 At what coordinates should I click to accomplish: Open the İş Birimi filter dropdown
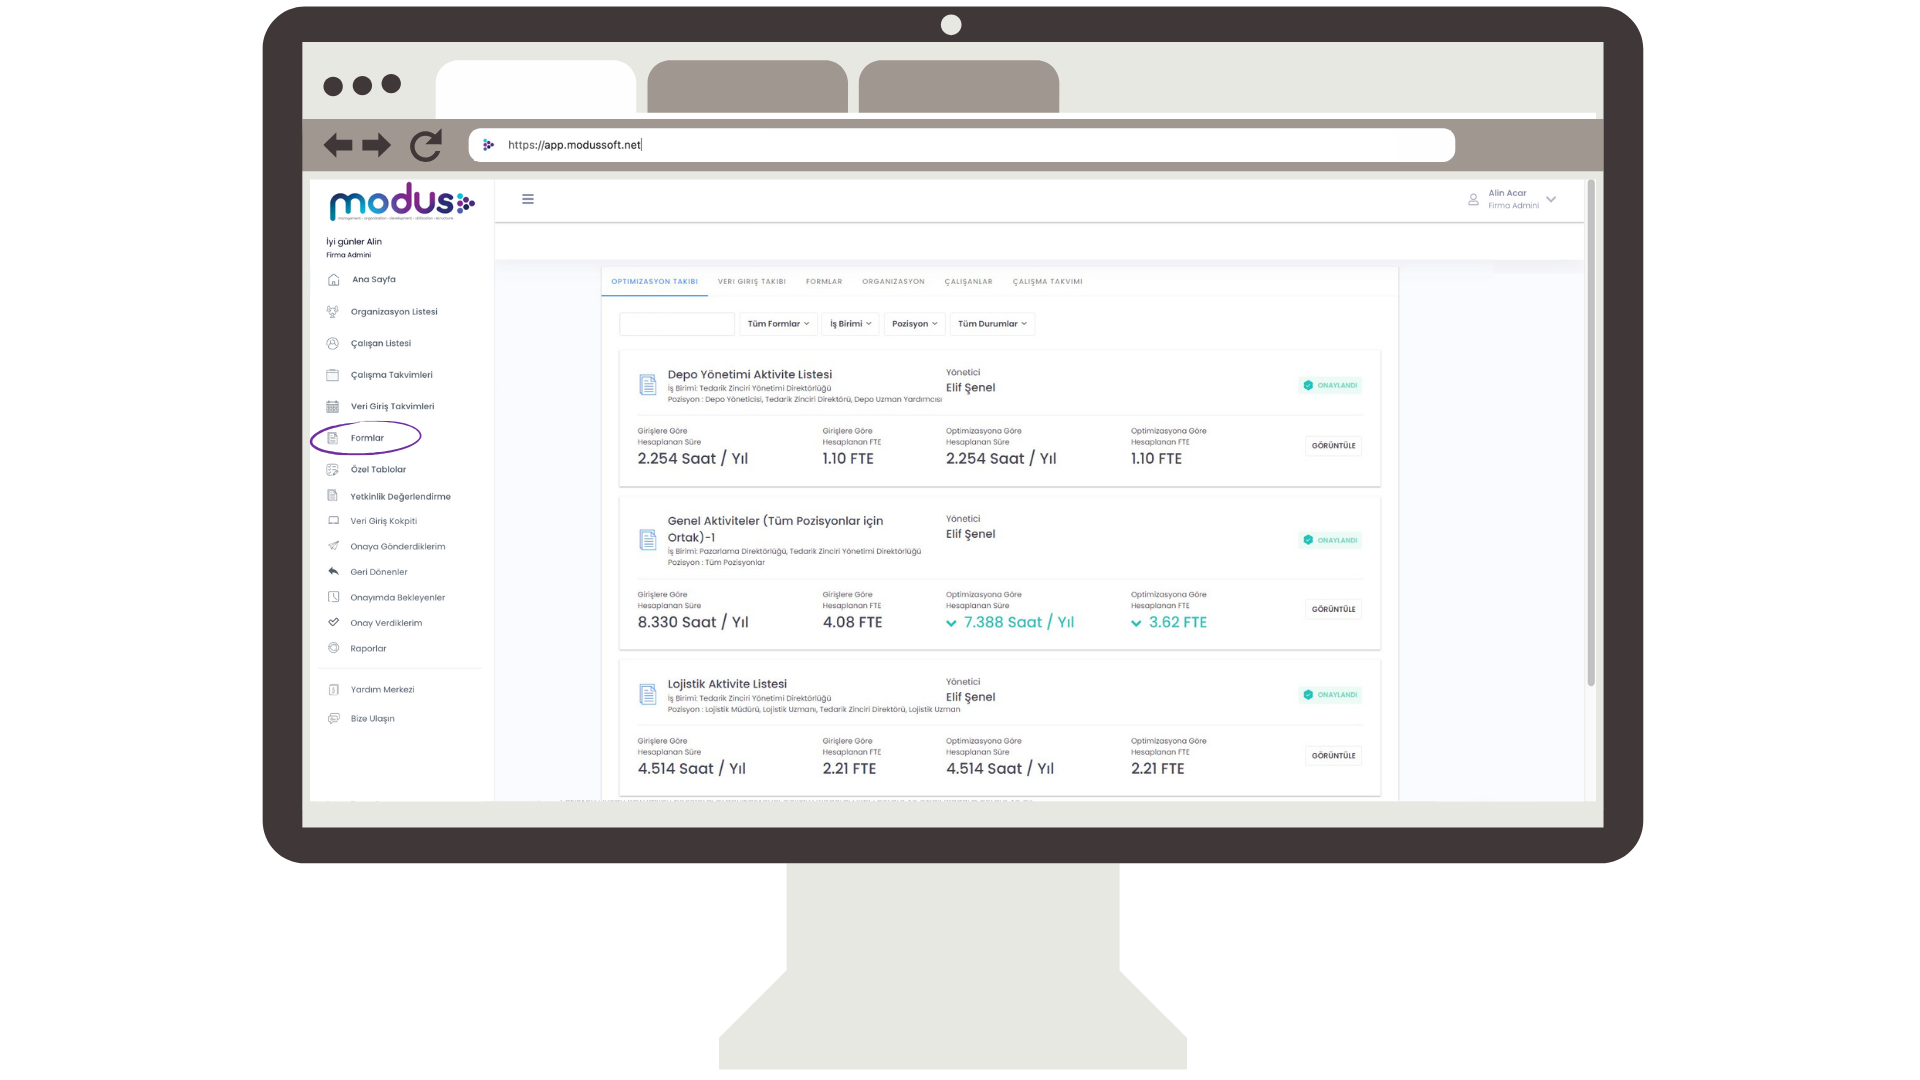[x=850, y=324]
